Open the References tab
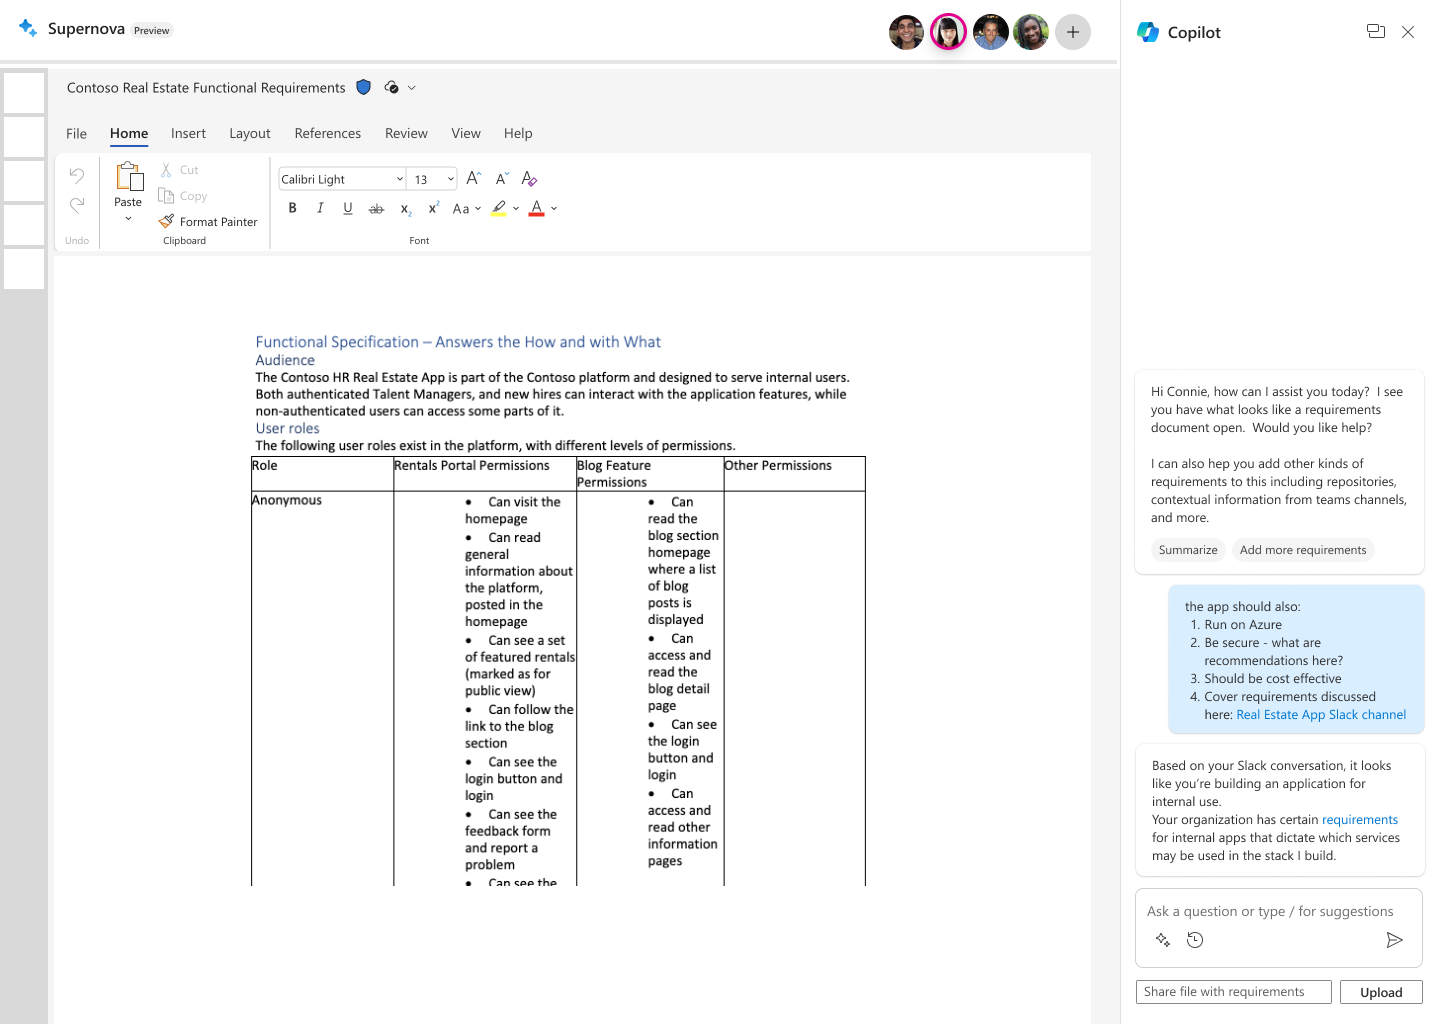Image resolution: width=1440 pixels, height=1024 pixels. pyautogui.click(x=327, y=133)
